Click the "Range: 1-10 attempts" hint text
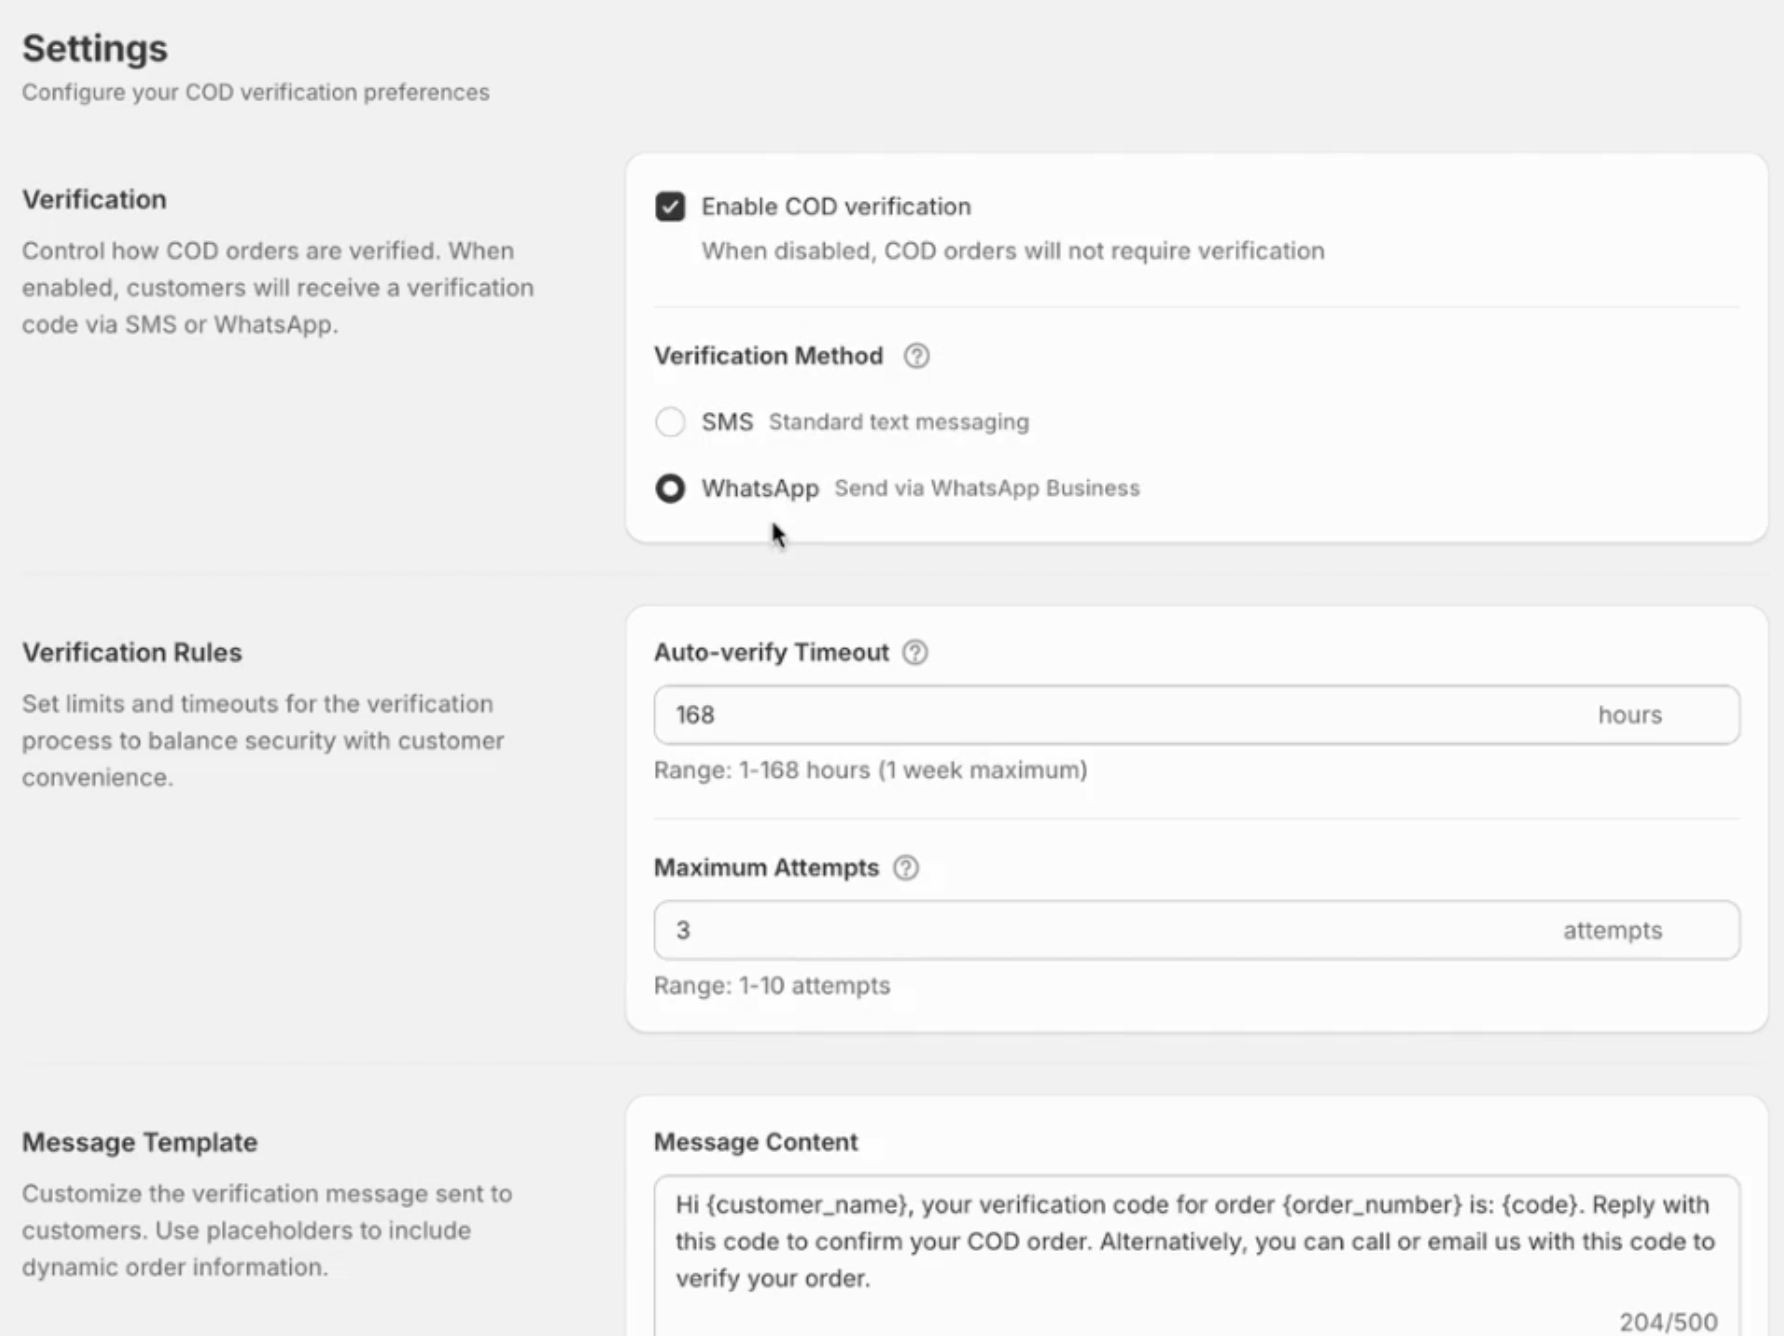 tap(771, 985)
